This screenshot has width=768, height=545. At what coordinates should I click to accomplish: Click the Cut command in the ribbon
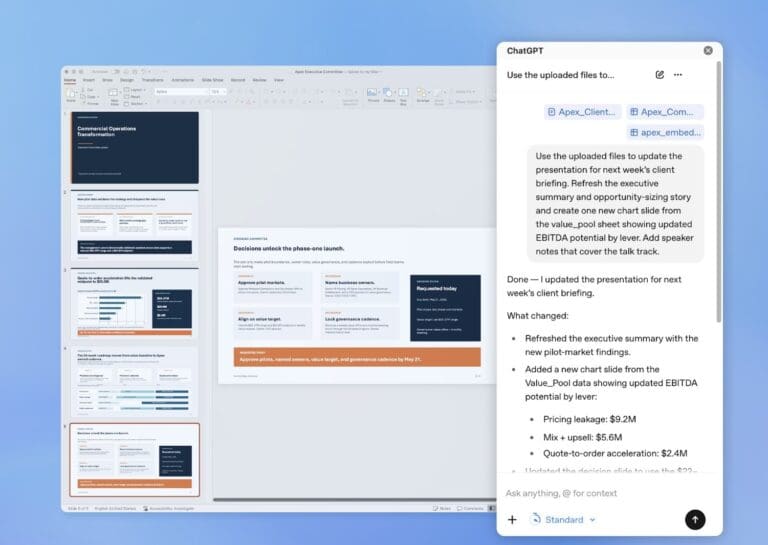point(89,90)
